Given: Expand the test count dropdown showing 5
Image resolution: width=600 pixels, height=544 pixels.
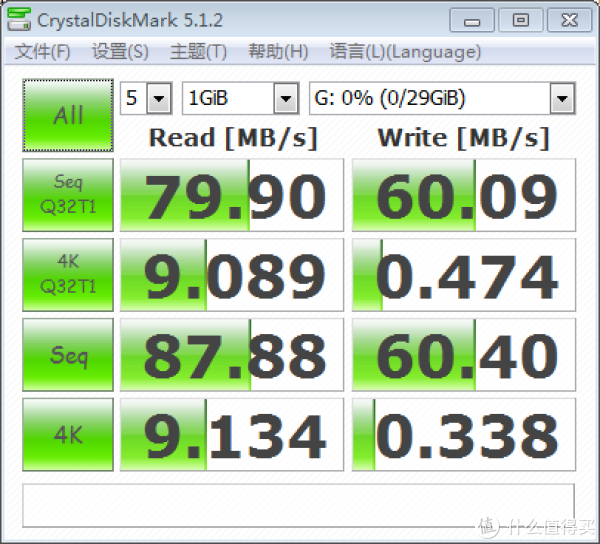Looking at the screenshot, I should (x=158, y=98).
